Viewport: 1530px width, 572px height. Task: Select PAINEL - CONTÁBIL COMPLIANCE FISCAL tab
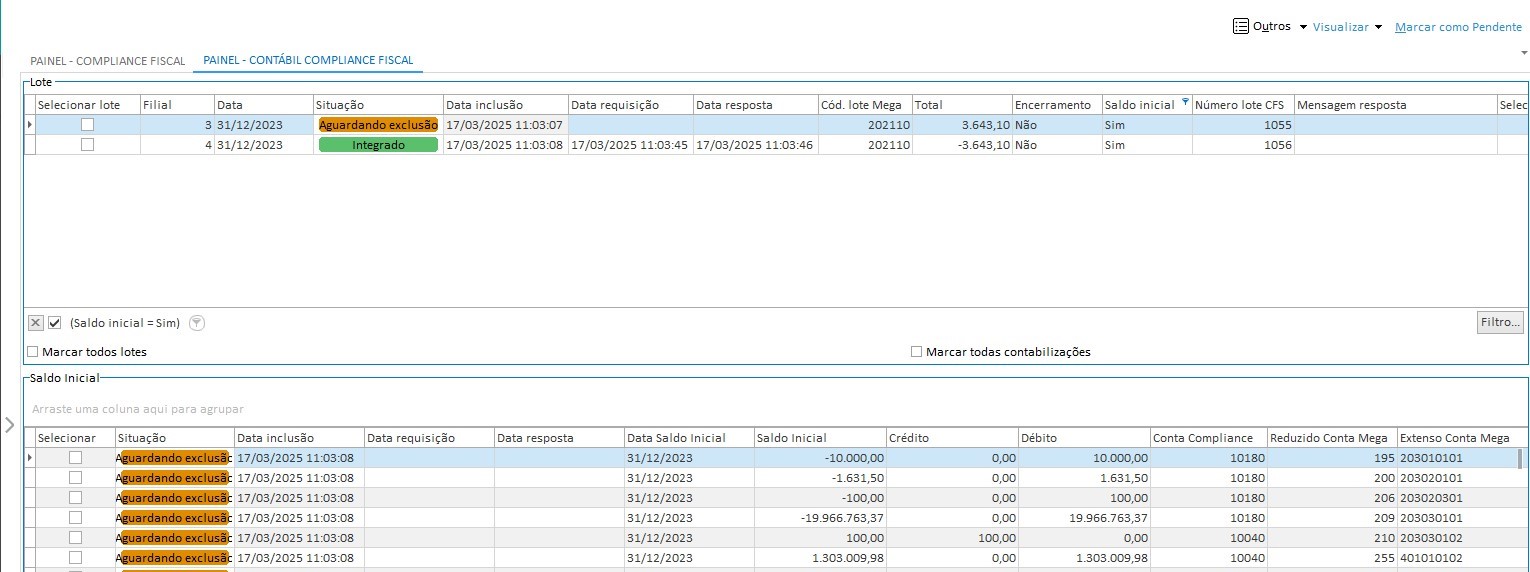308,61
